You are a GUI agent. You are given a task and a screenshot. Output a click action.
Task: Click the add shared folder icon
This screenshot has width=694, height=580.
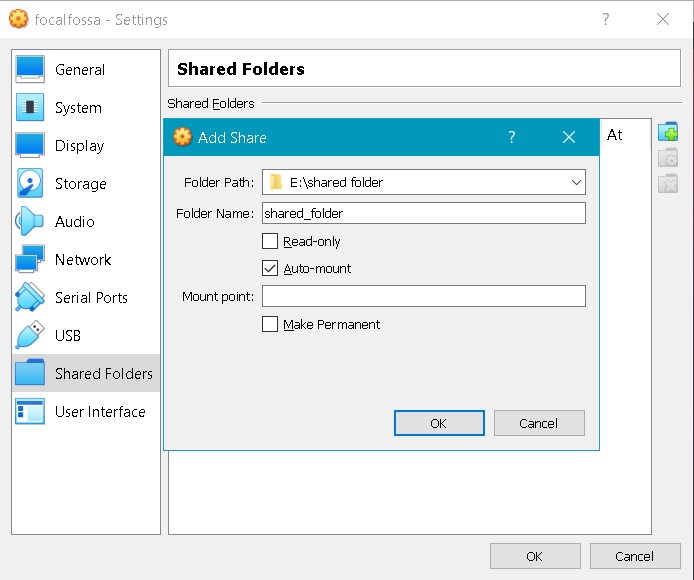668,133
